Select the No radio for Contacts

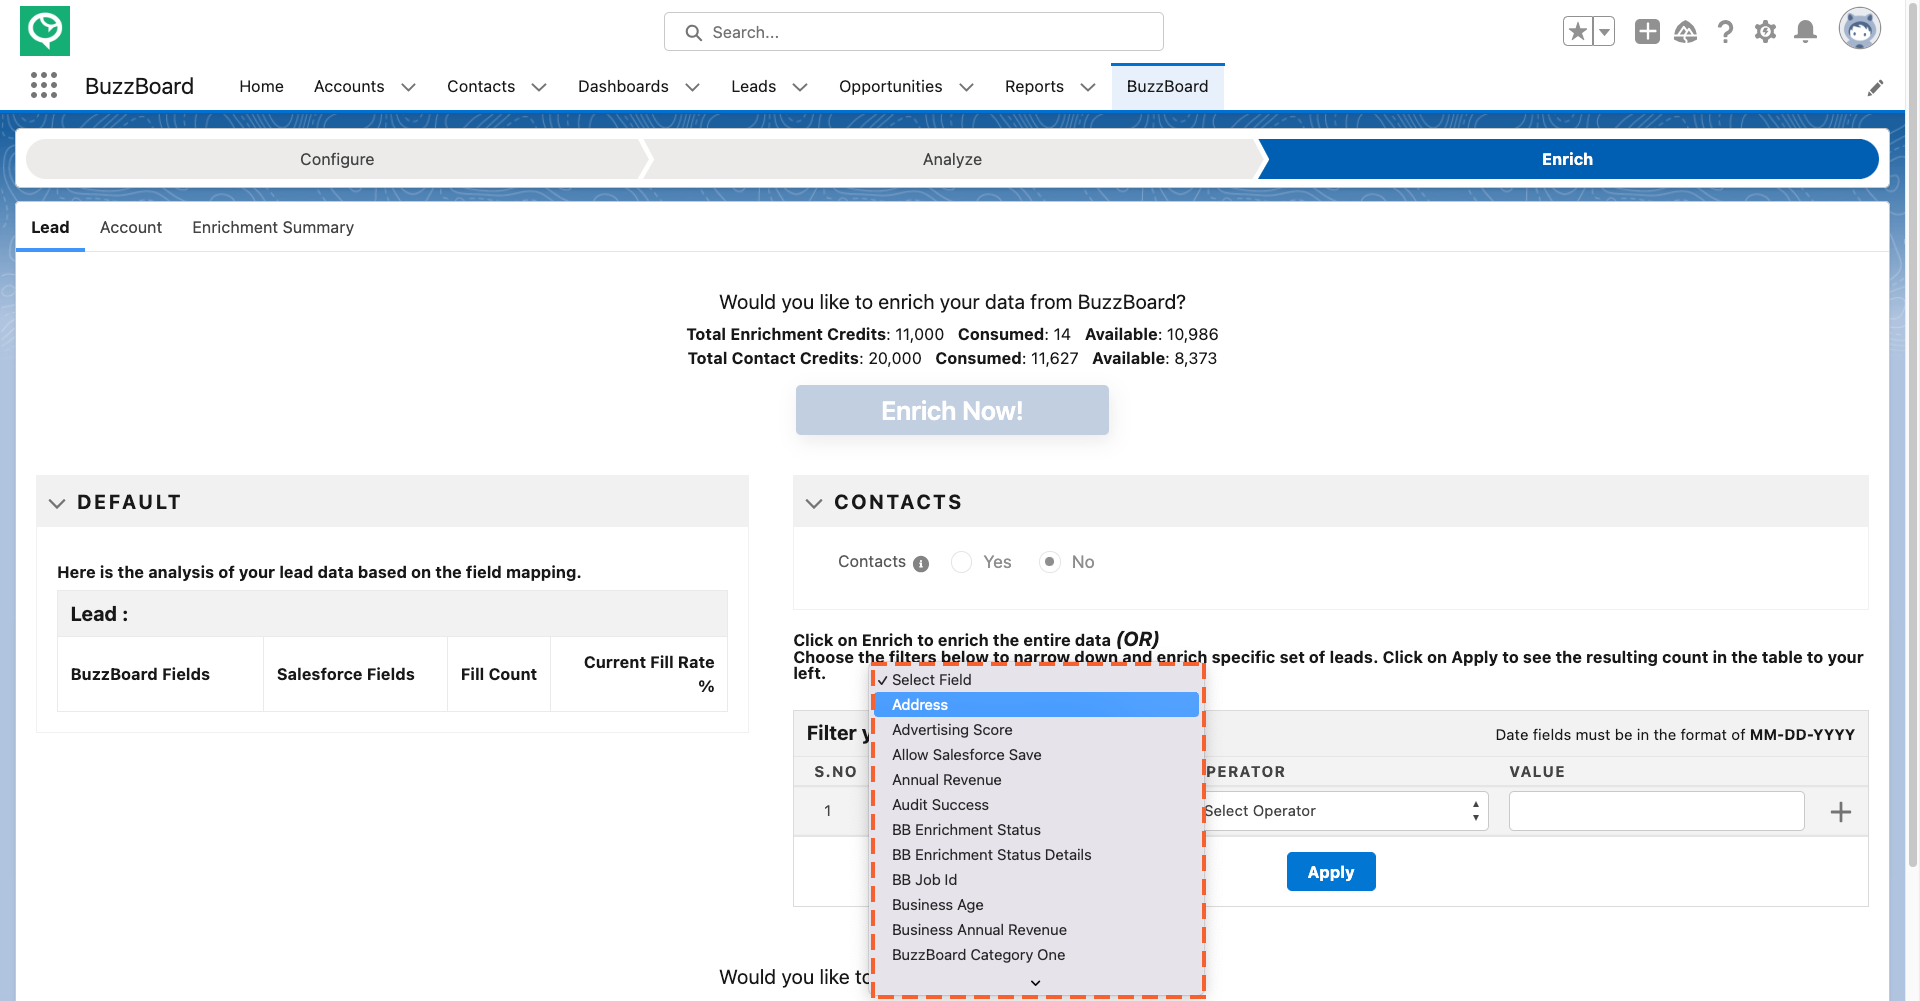[x=1049, y=562]
